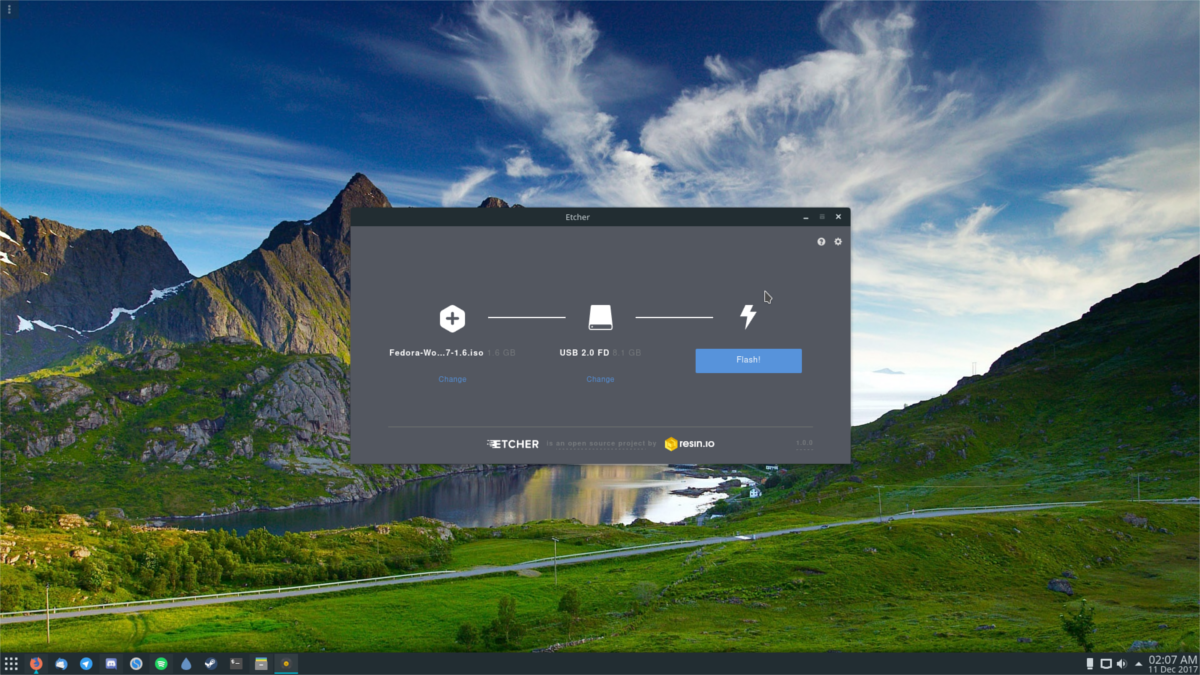Change the selected Fedora ISO image
1200x675 pixels.
tap(452, 379)
